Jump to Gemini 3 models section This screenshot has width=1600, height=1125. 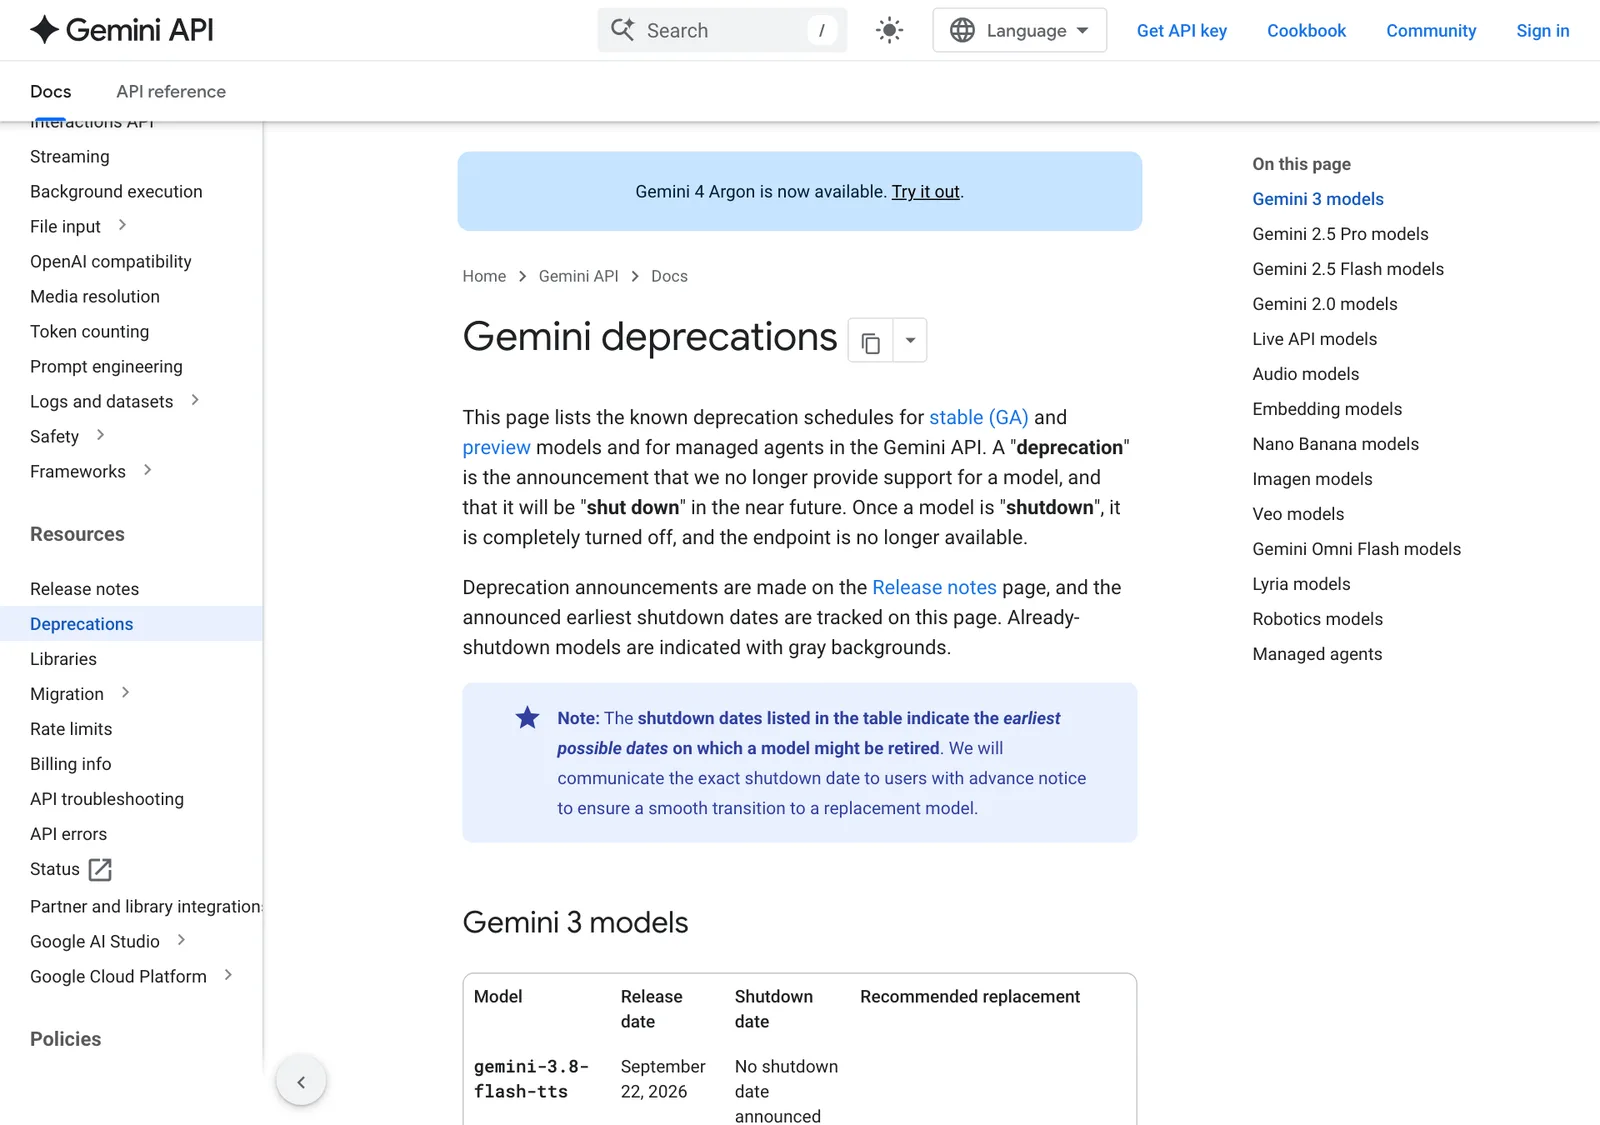tap(1318, 199)
